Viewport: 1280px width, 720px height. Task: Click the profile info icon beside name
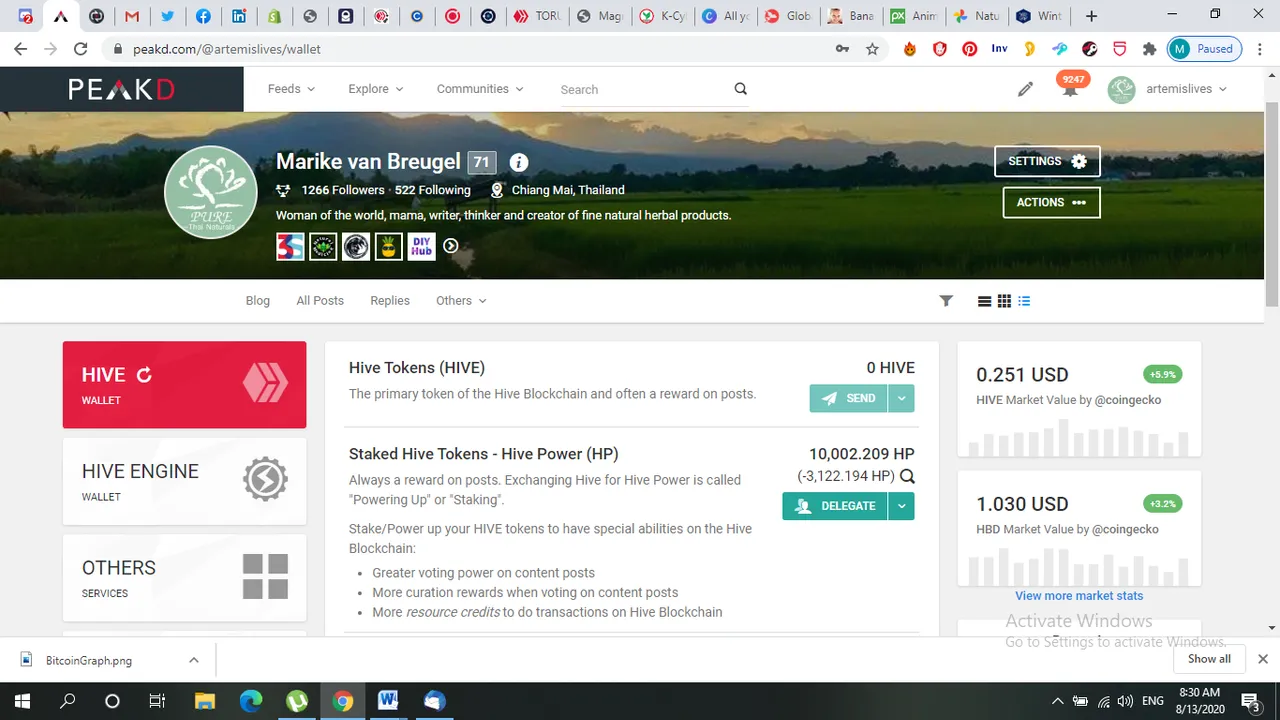518,162
